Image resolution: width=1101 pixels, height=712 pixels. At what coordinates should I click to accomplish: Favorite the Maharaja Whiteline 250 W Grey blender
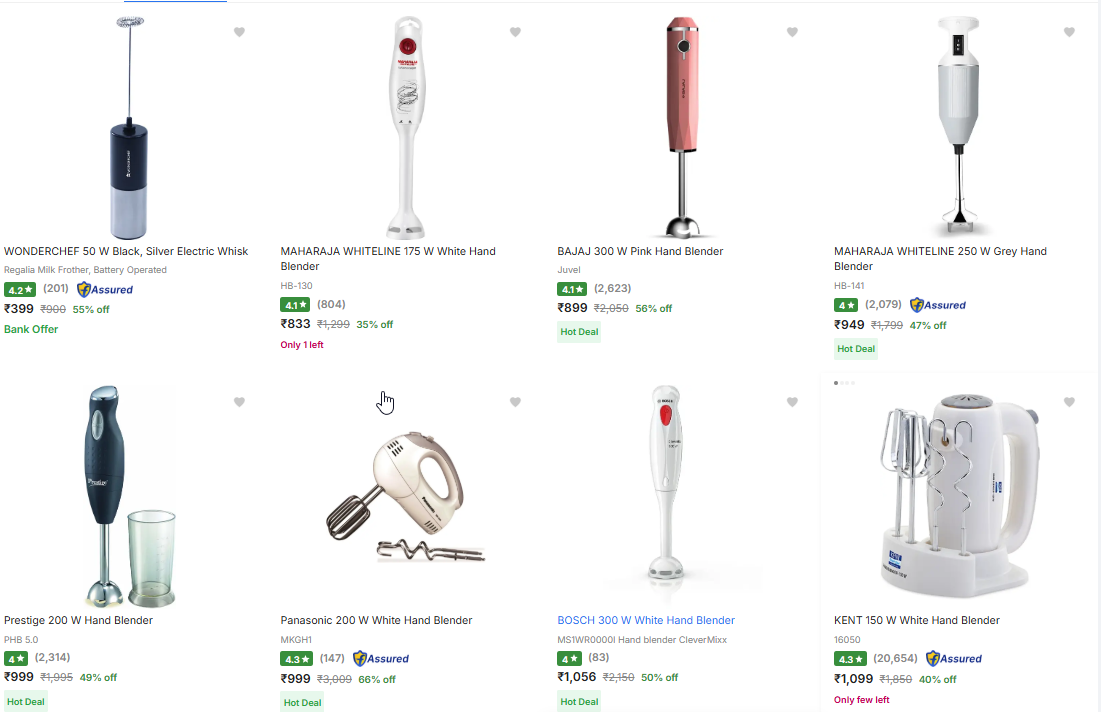[x=1068, y=32]
